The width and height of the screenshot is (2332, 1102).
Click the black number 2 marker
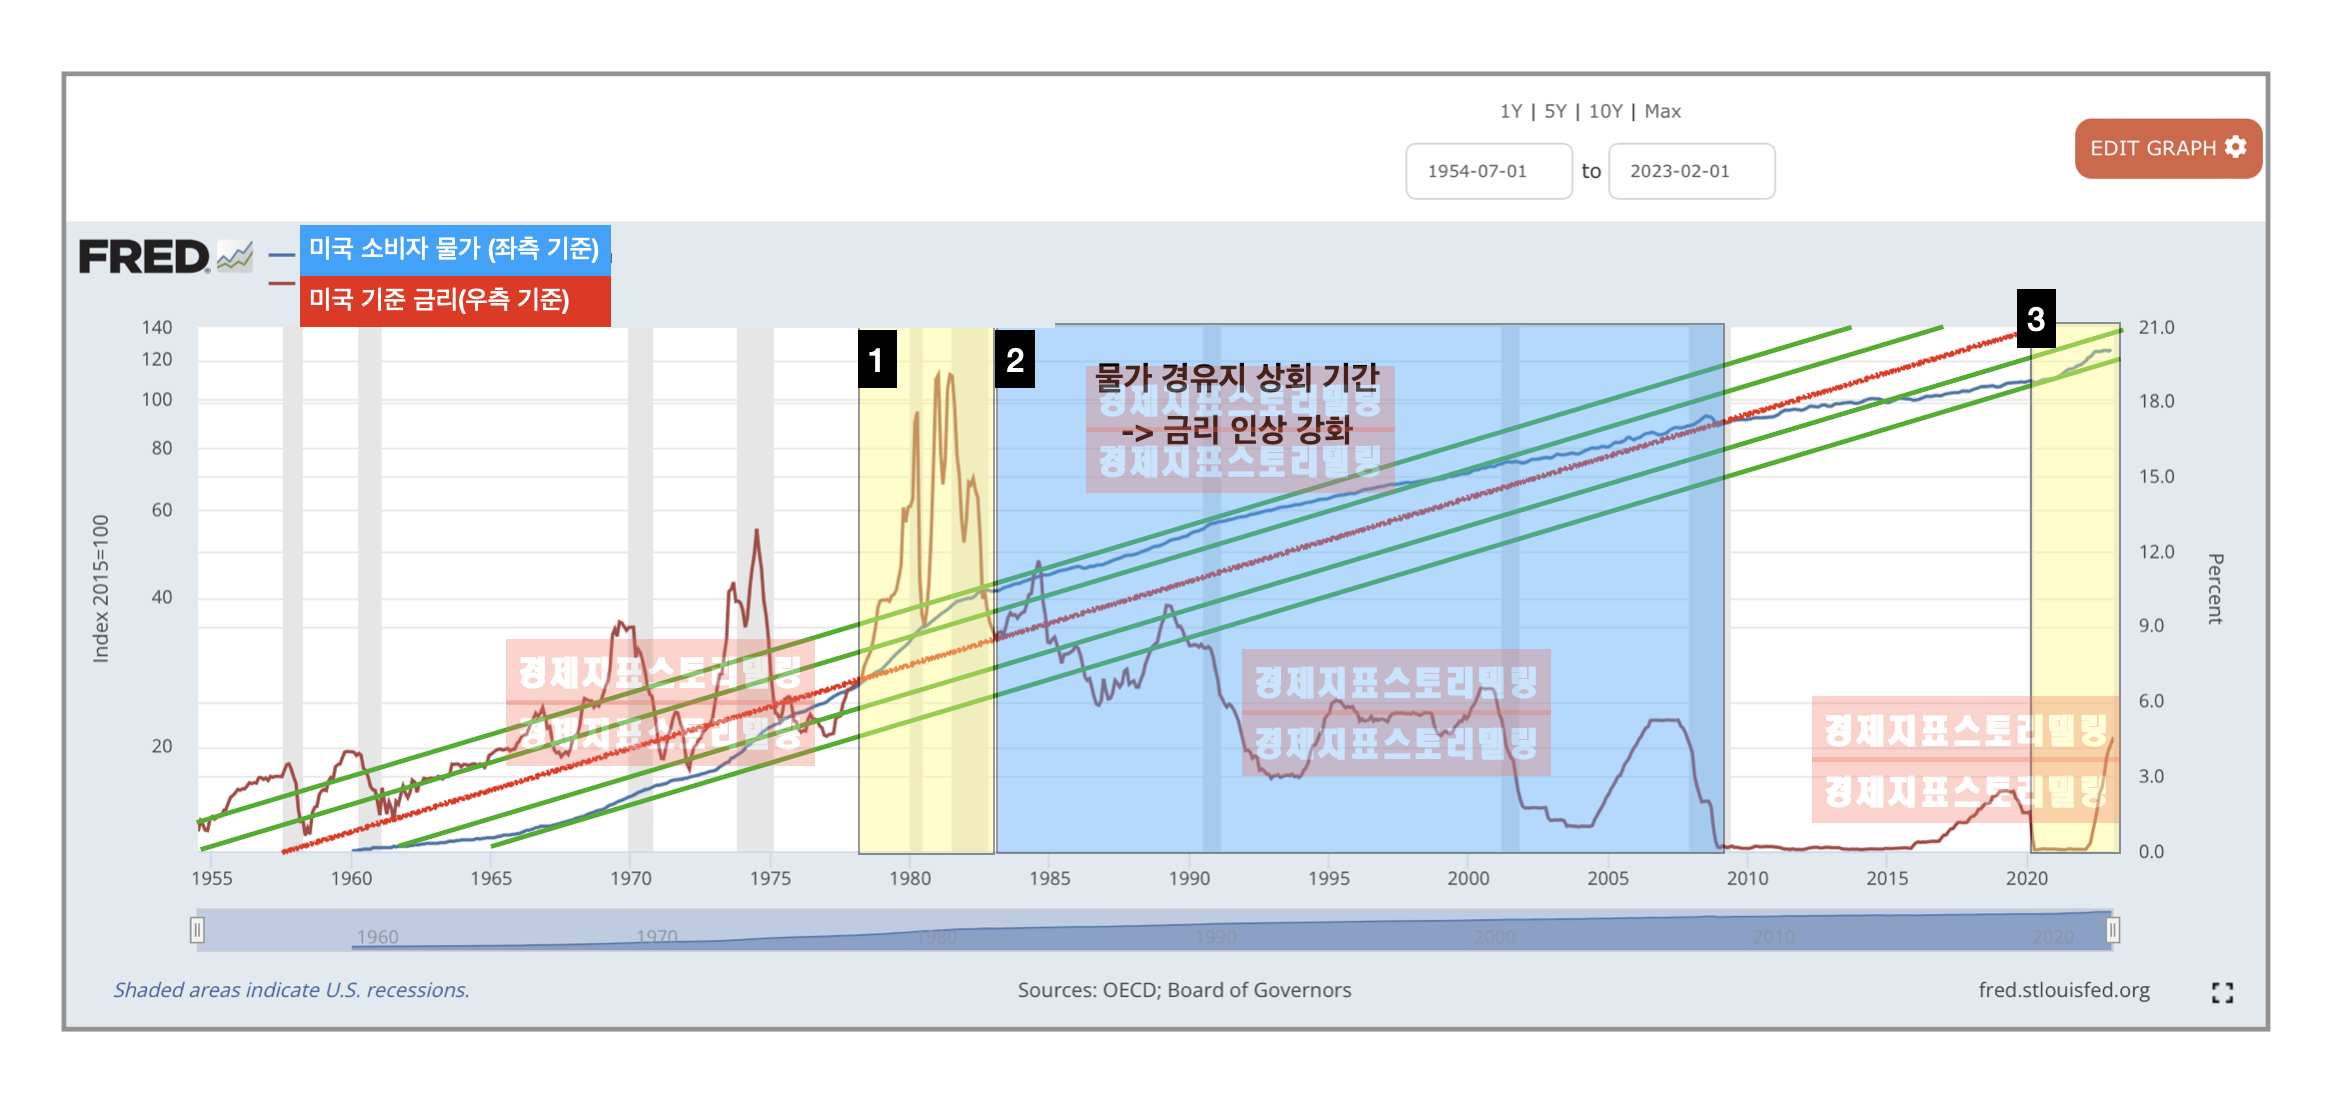tap(1015, 359)
